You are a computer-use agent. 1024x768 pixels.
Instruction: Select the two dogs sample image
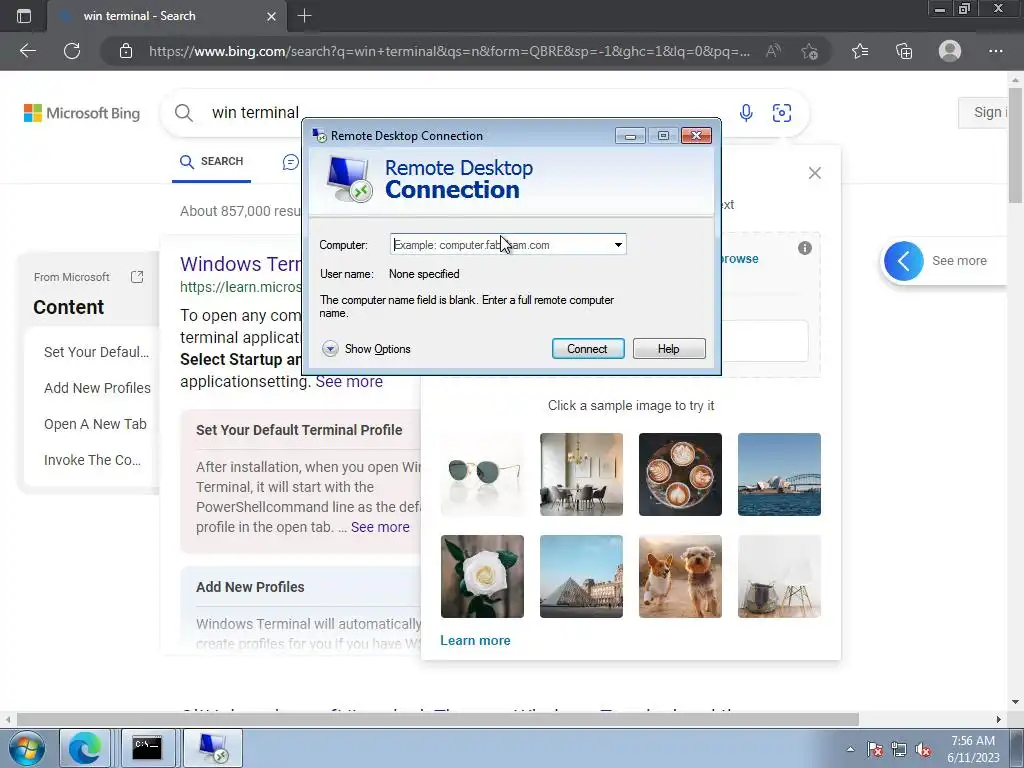coord(680,577)
